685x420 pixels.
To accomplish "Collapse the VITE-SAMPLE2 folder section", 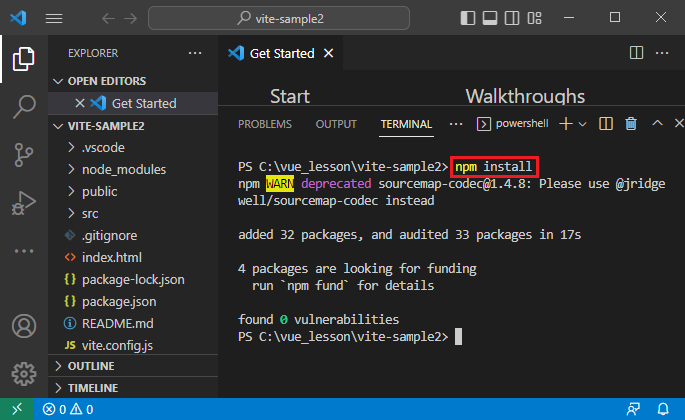I will click(133, 126).
